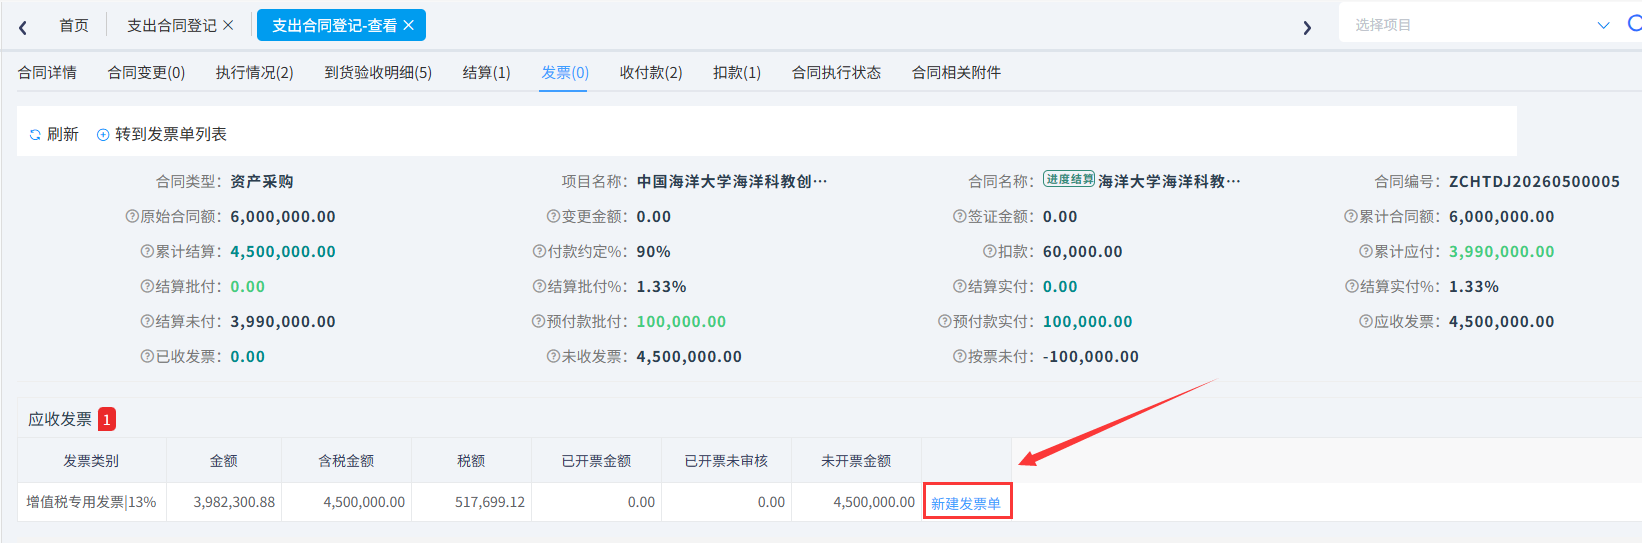Click help icon beside 结算实付
Image resolution: width=1642 pixels, height=543 pixels.
tap(959, 286)
